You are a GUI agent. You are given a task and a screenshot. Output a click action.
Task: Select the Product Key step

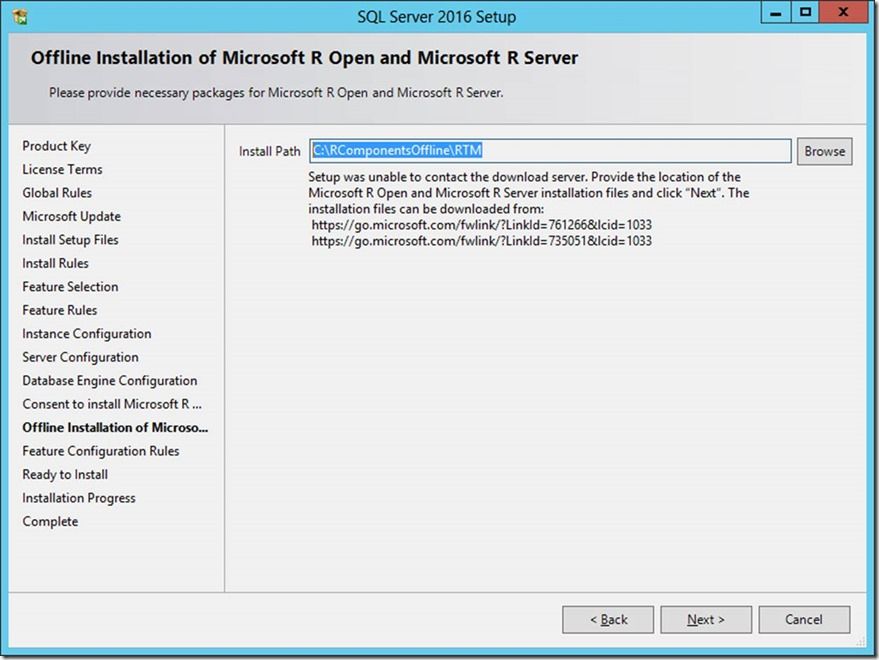tap(57, 146)
